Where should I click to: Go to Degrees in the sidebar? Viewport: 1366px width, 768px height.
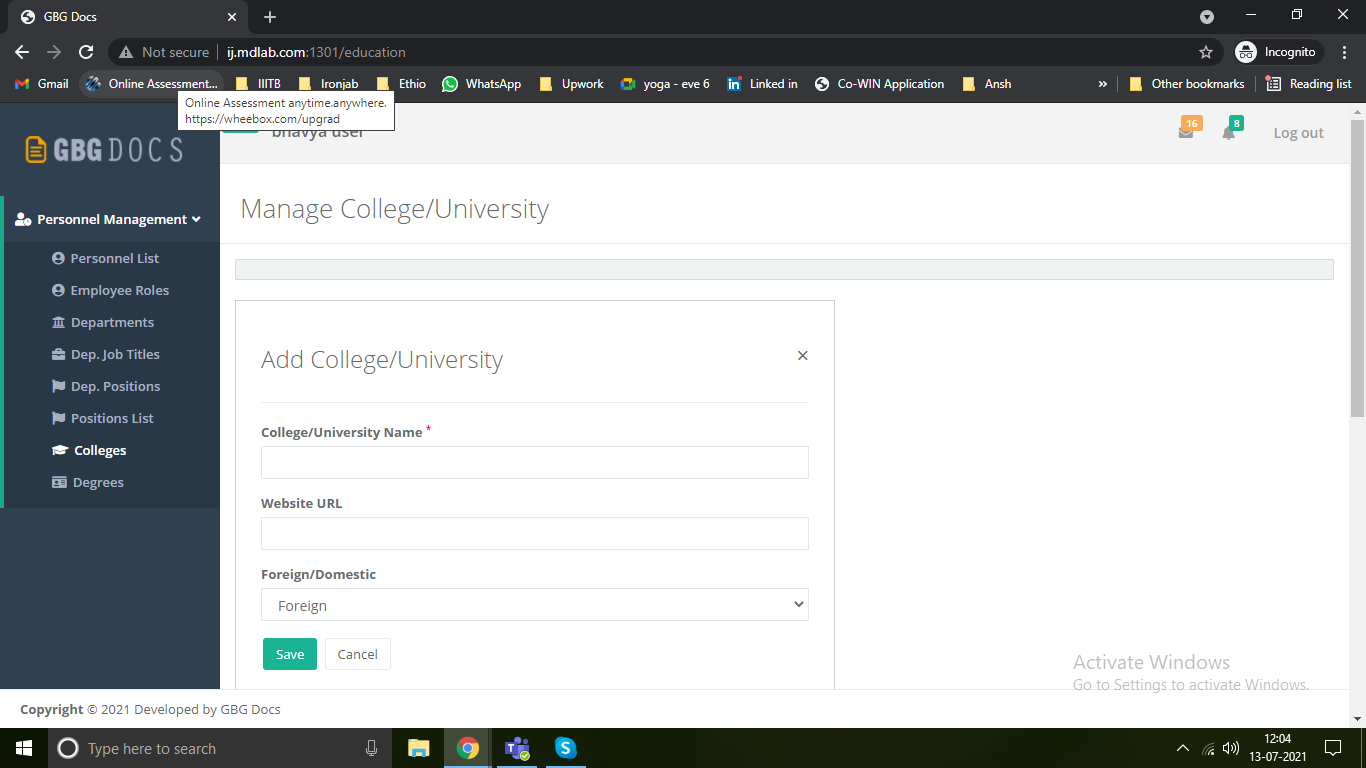point(98,482)
